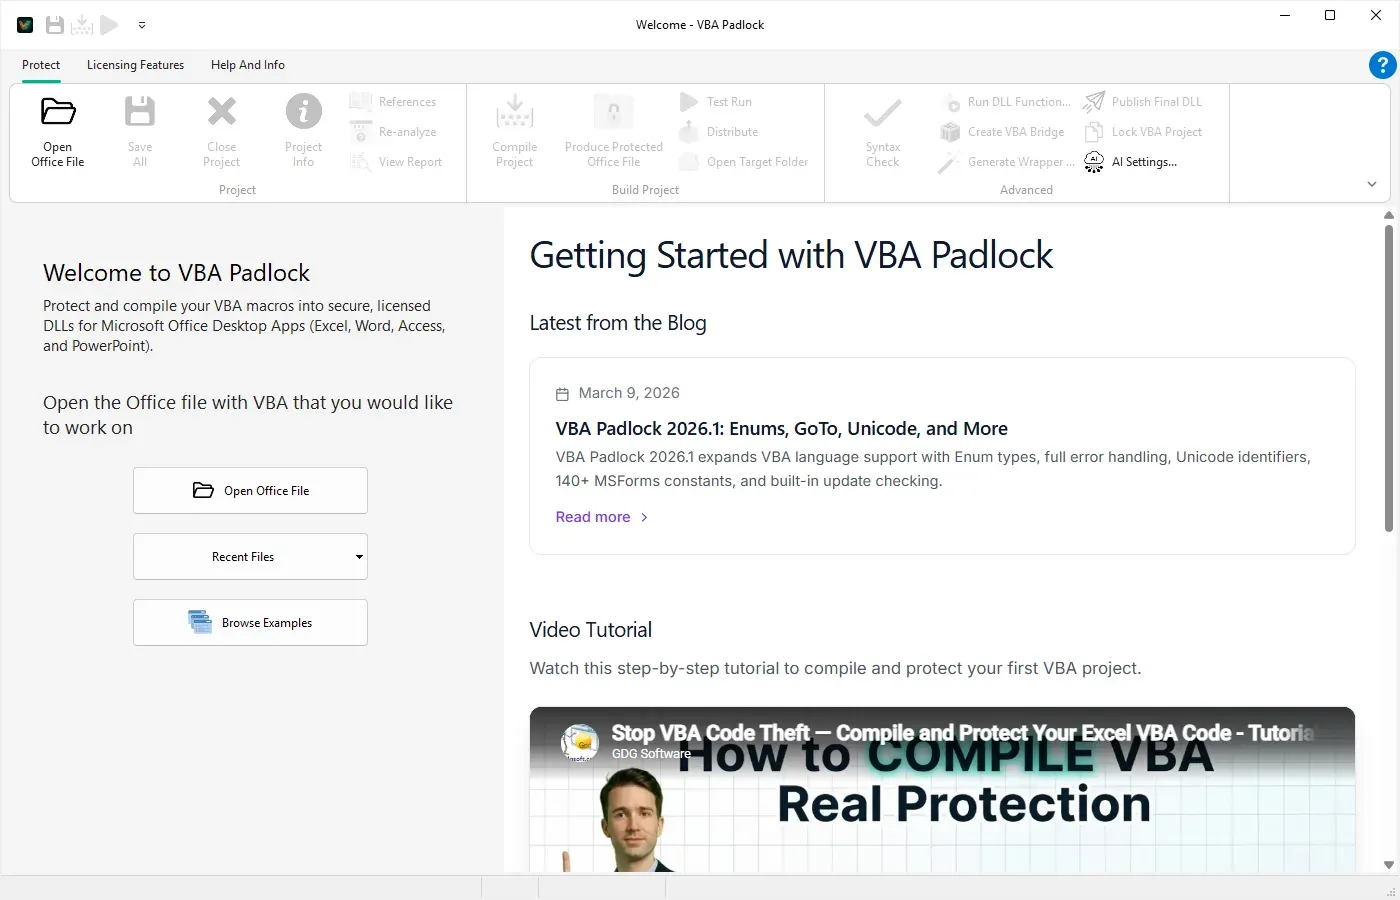Click Produce Protected Office File icon
1400x900 pixels.
pos(614,111)
